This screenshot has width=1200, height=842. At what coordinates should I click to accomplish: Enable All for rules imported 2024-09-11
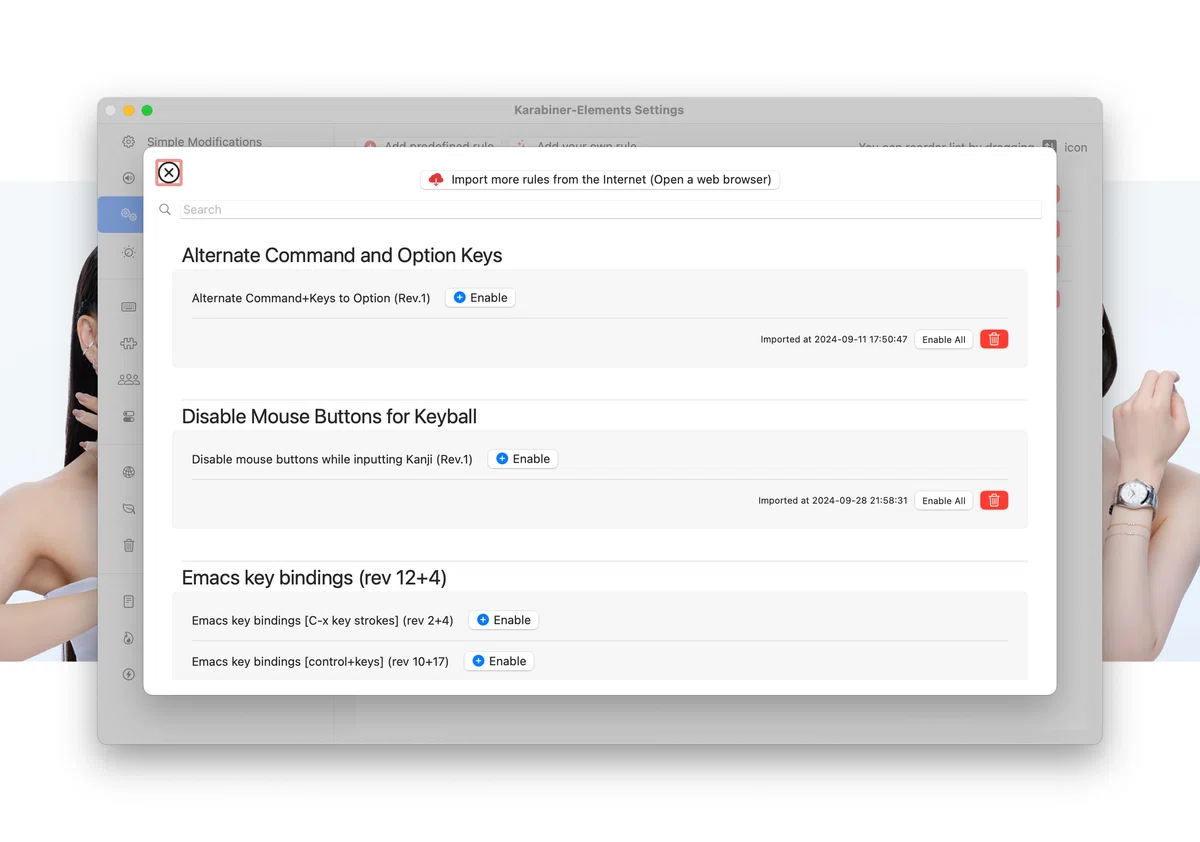[944, 340]
